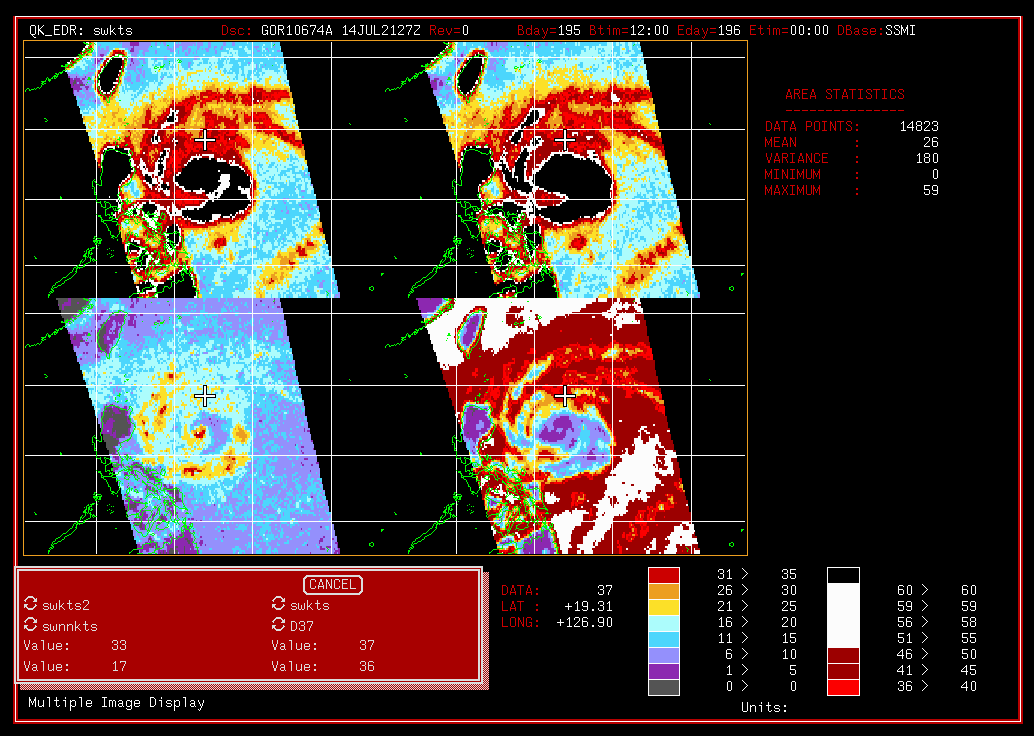Screen dimensions: 1034x736
Task: Click the cycle icon next to swkts
Action: point(279,605)
